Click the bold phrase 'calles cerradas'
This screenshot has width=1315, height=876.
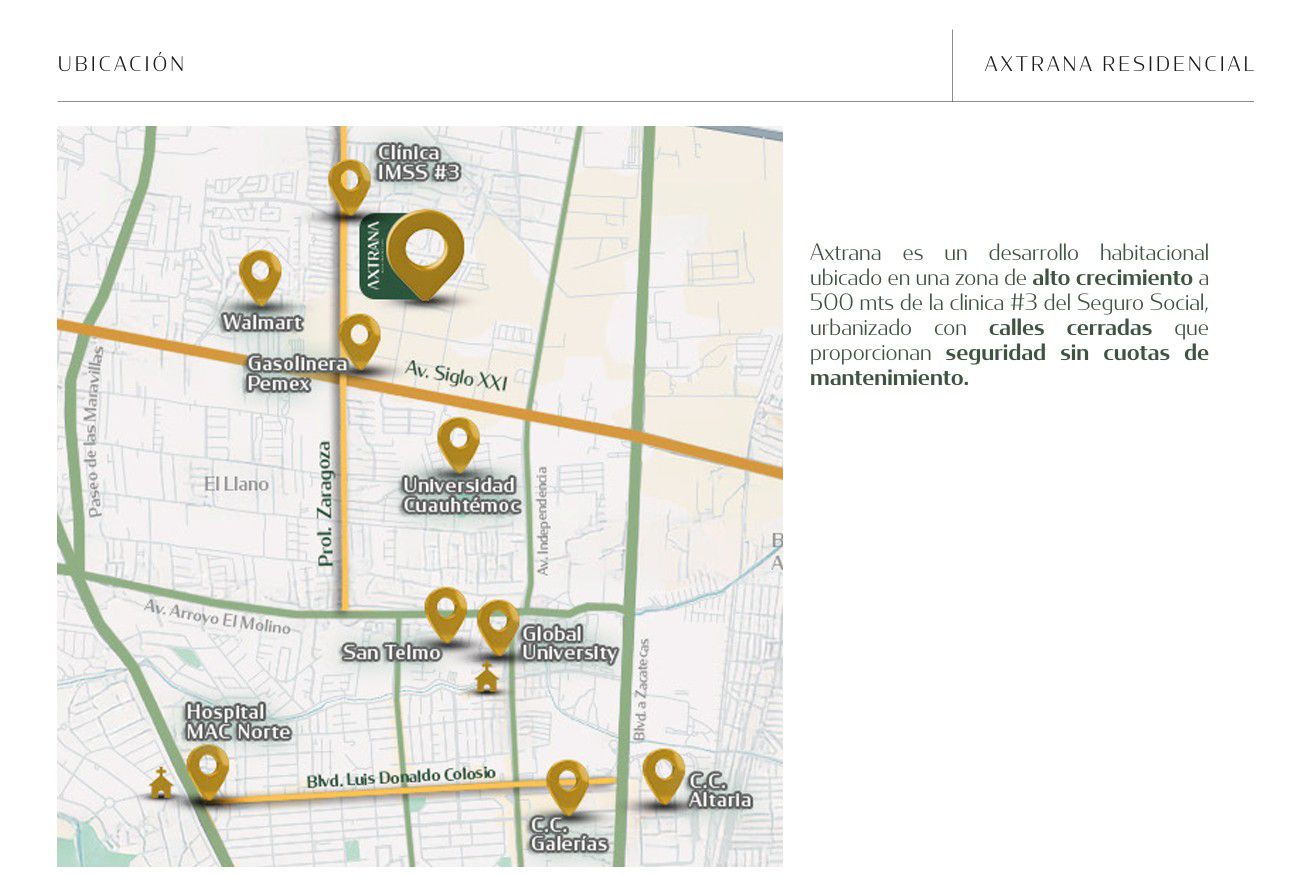click(x=1070, y=328)
